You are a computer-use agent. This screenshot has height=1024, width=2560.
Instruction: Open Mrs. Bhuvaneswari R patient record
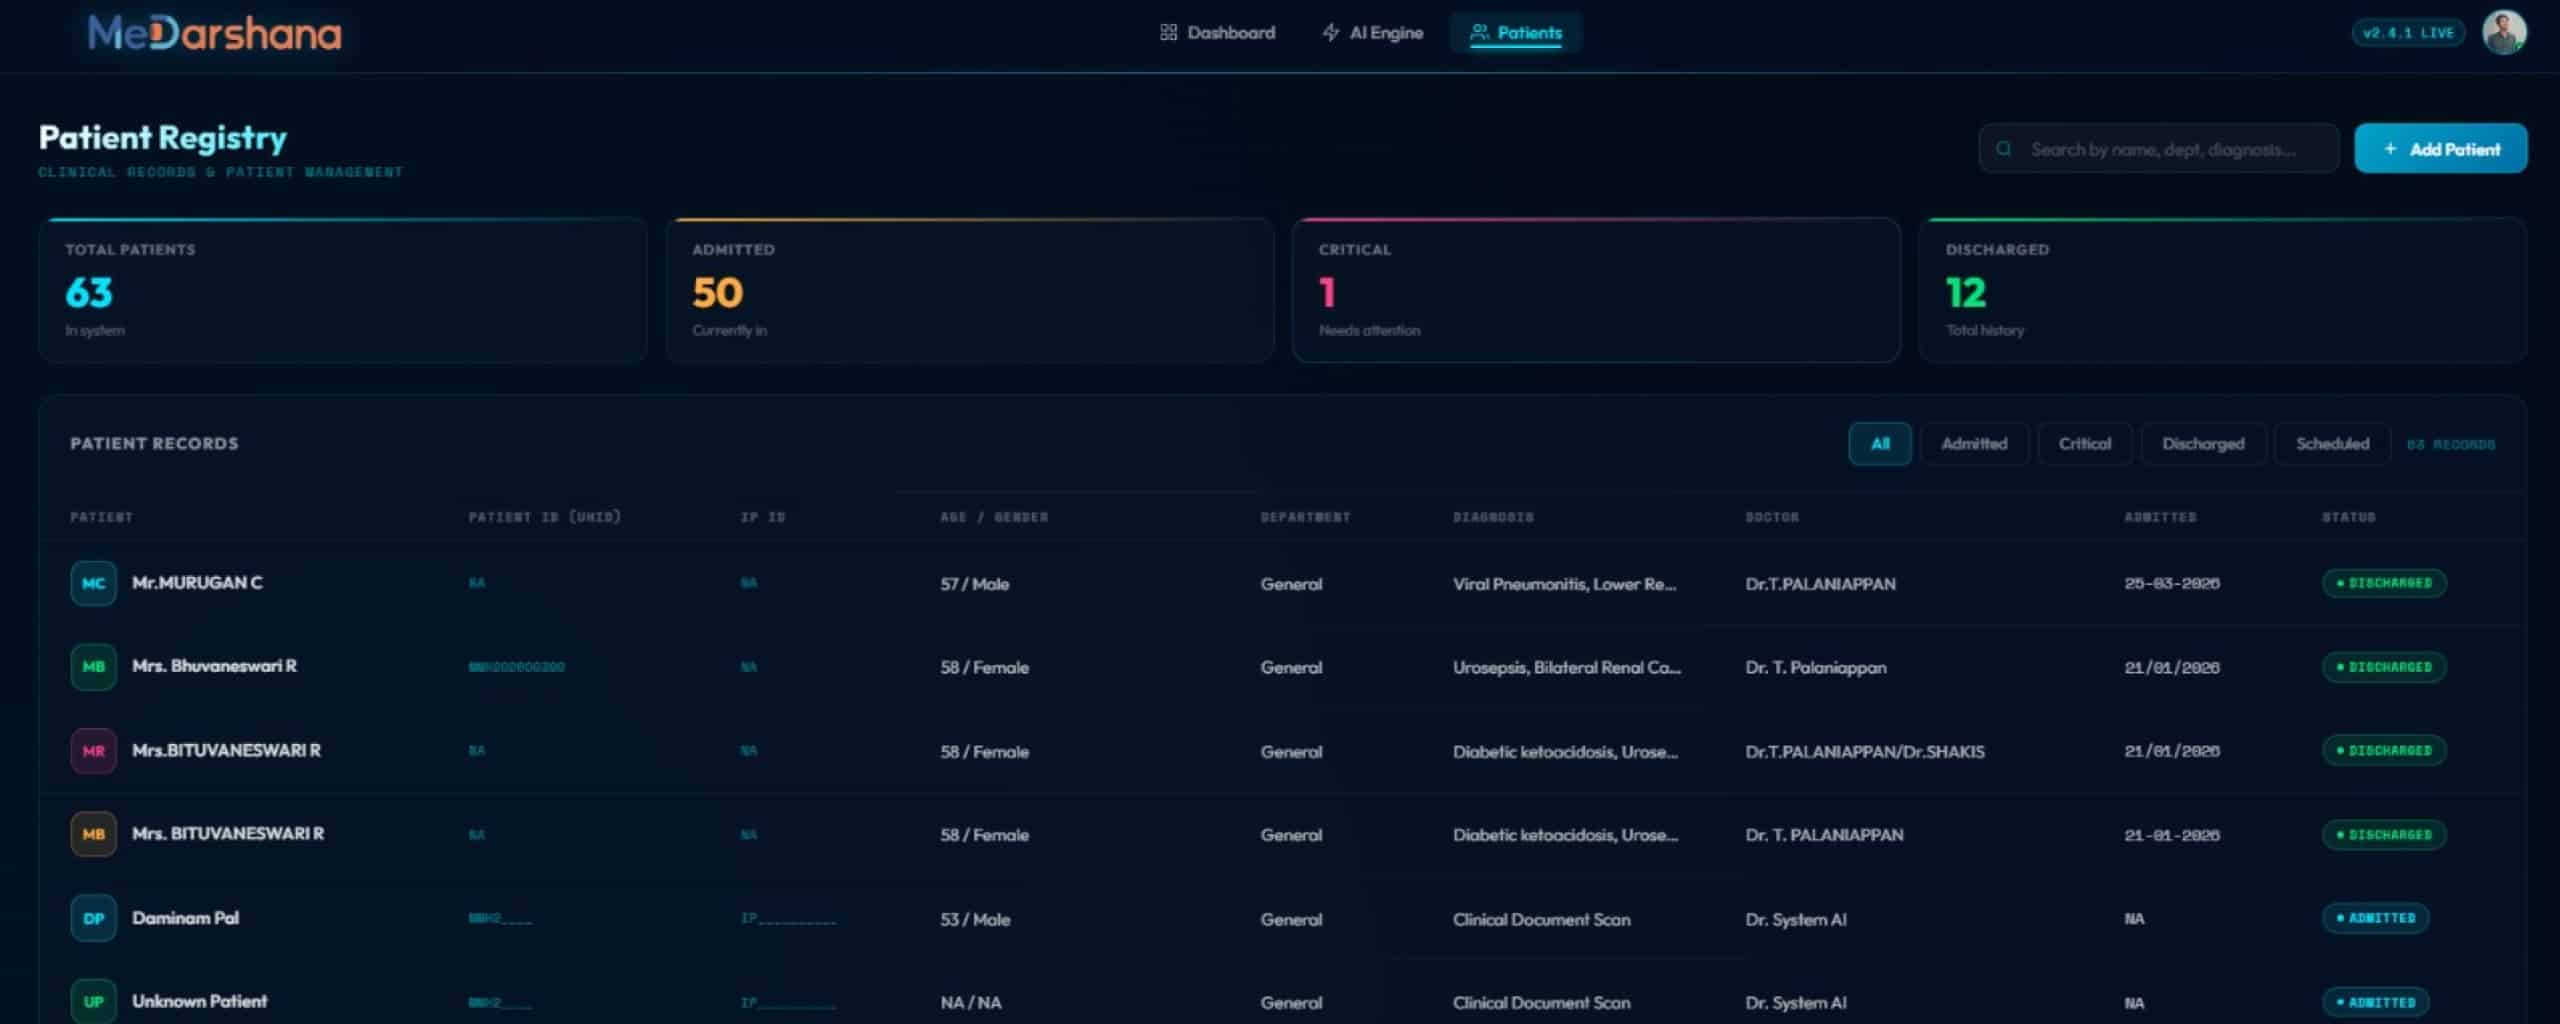point(214,666)
